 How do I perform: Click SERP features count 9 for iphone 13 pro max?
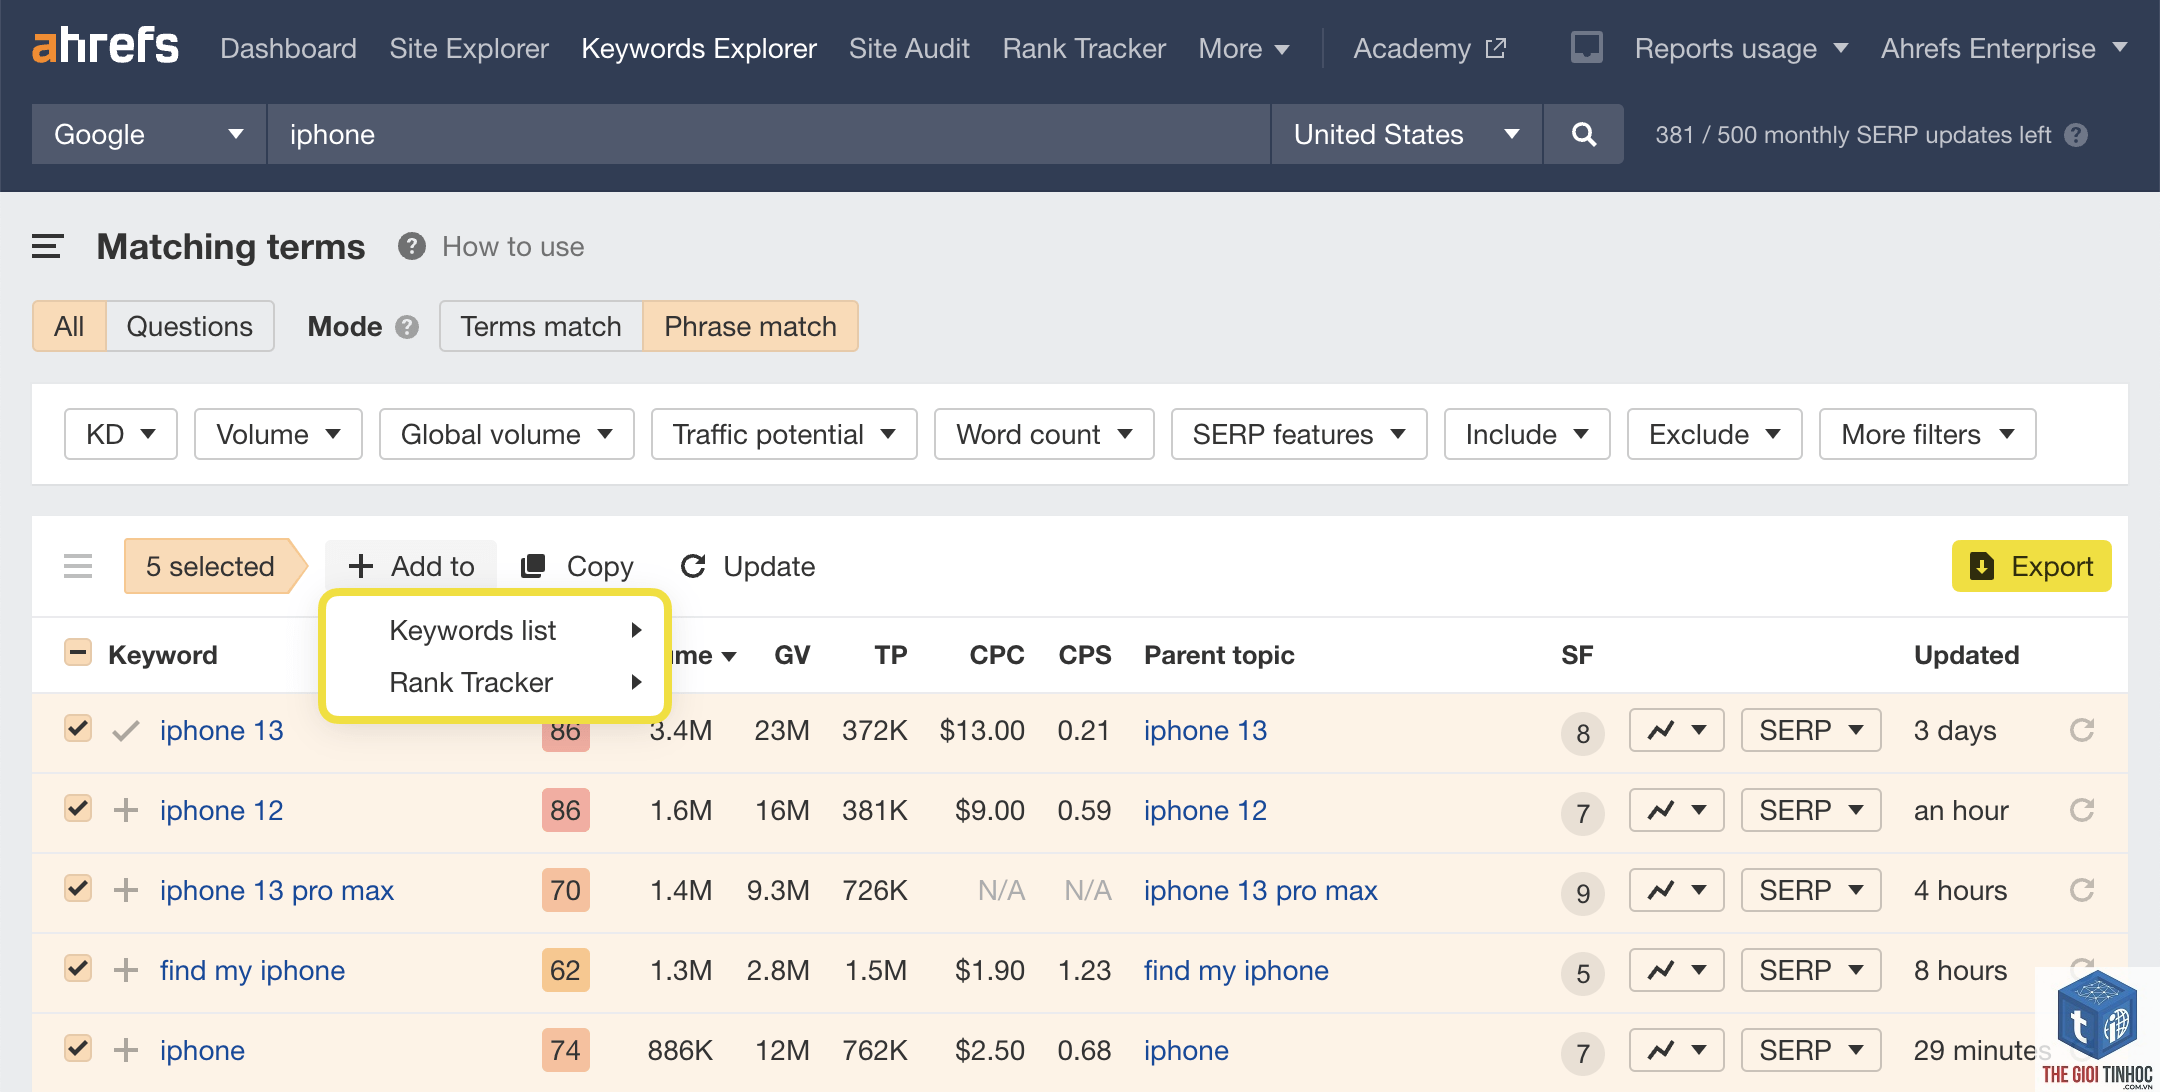(x=1583, y=893)
